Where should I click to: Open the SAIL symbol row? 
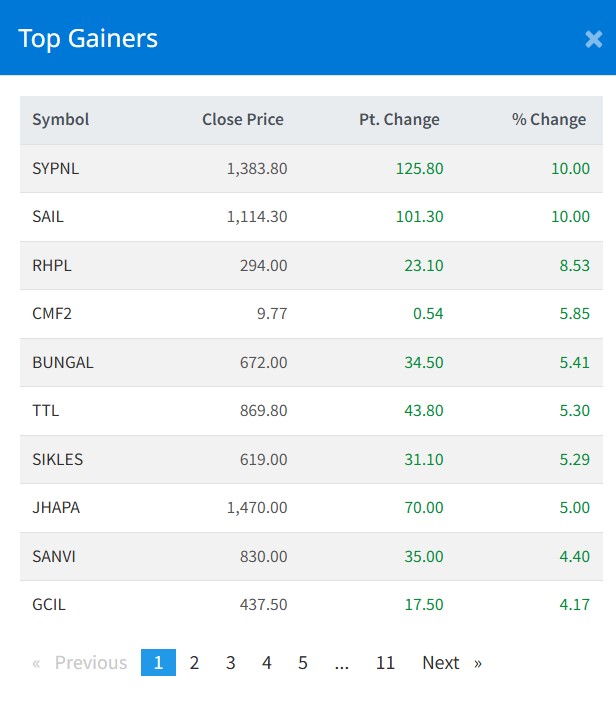(48, 217)
